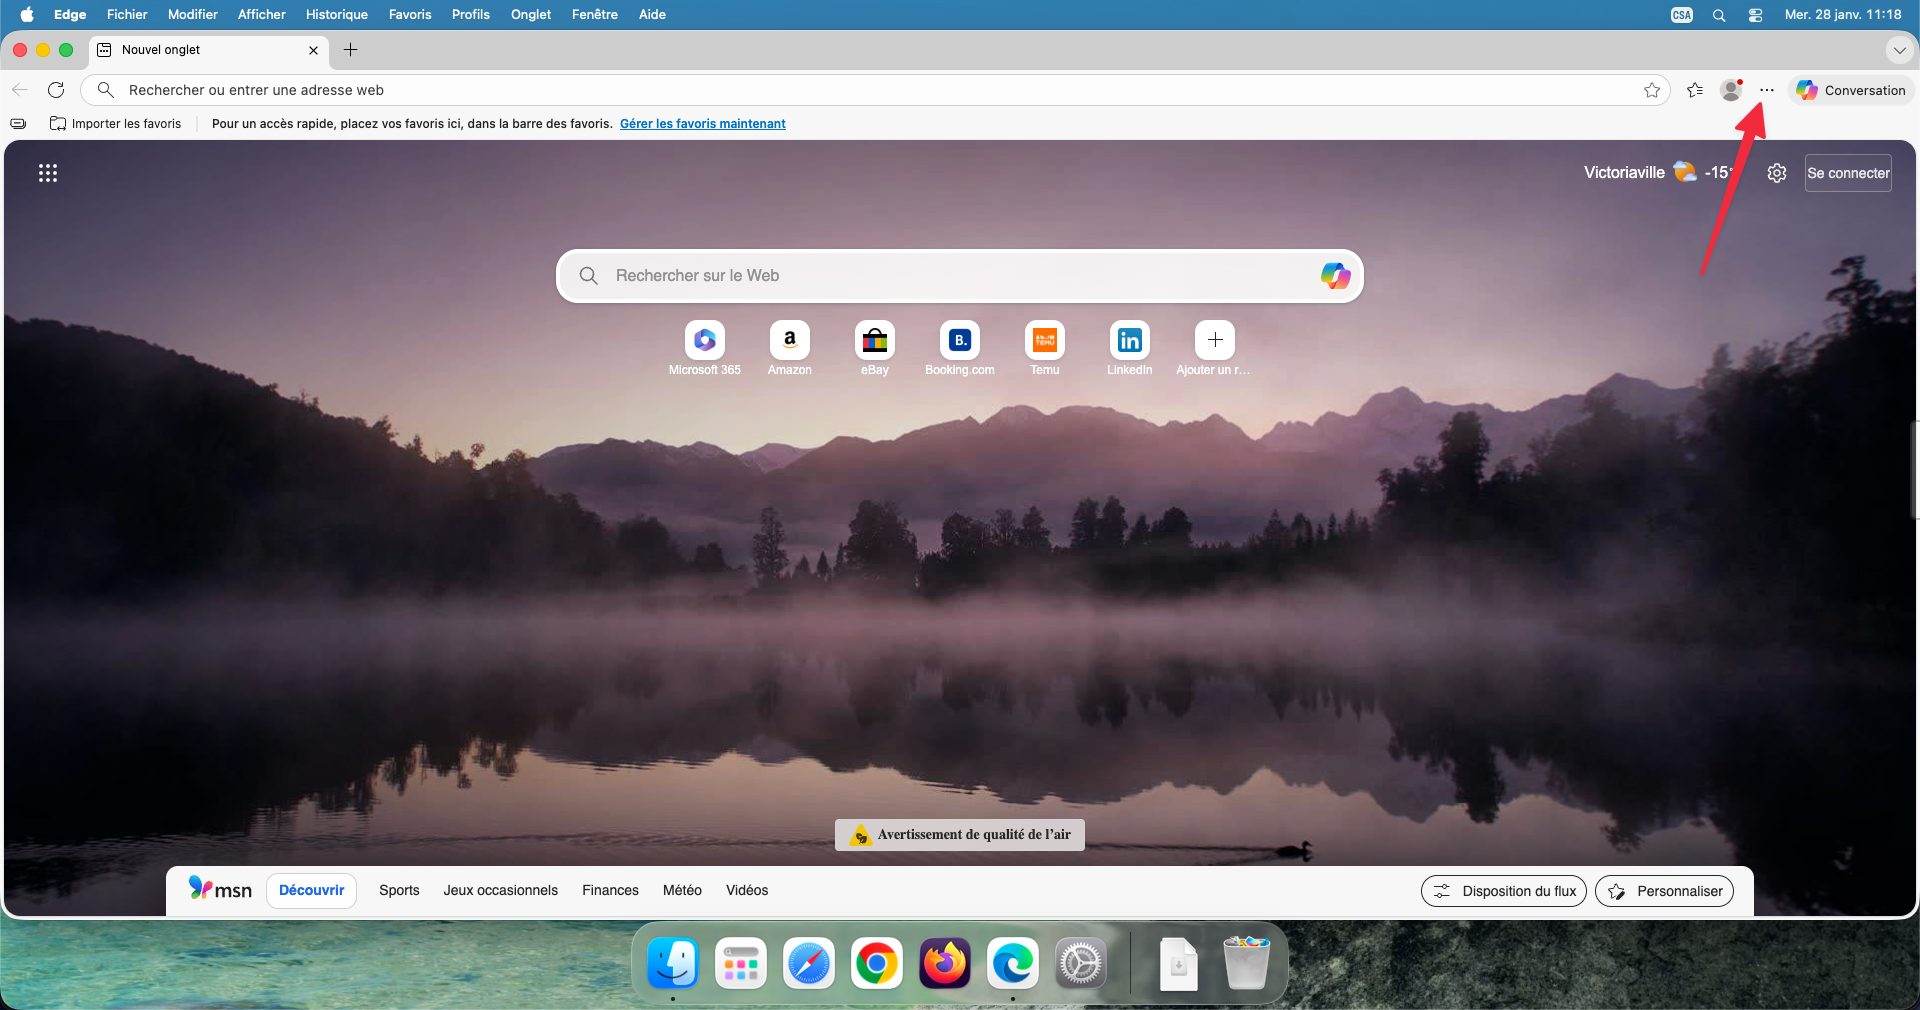Open the apps grid launcher icon
Viewport: 1920px width, 1010px height.
point(48,173)
